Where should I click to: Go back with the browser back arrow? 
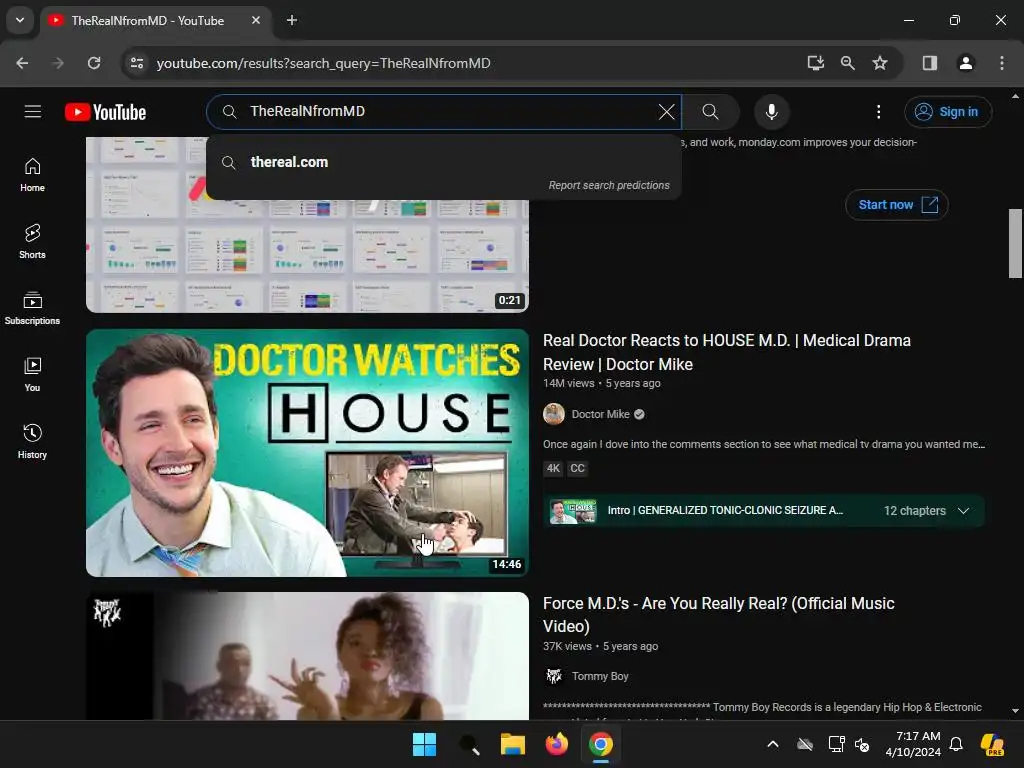22,63
